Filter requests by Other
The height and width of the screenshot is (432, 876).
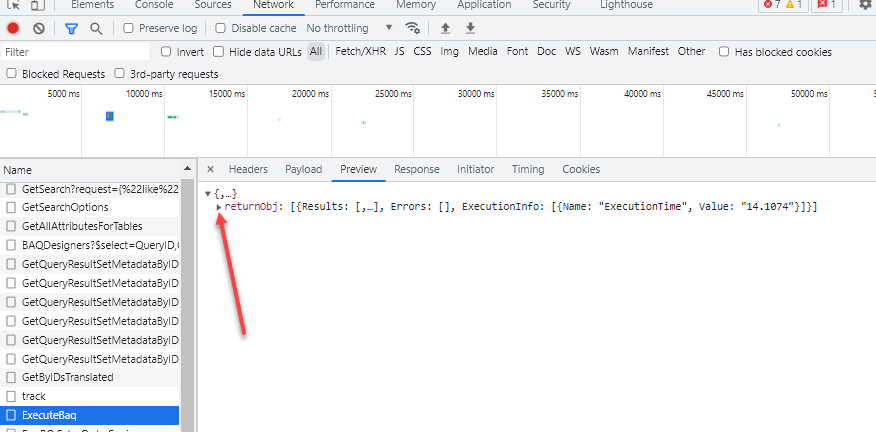tap(691, 51)
